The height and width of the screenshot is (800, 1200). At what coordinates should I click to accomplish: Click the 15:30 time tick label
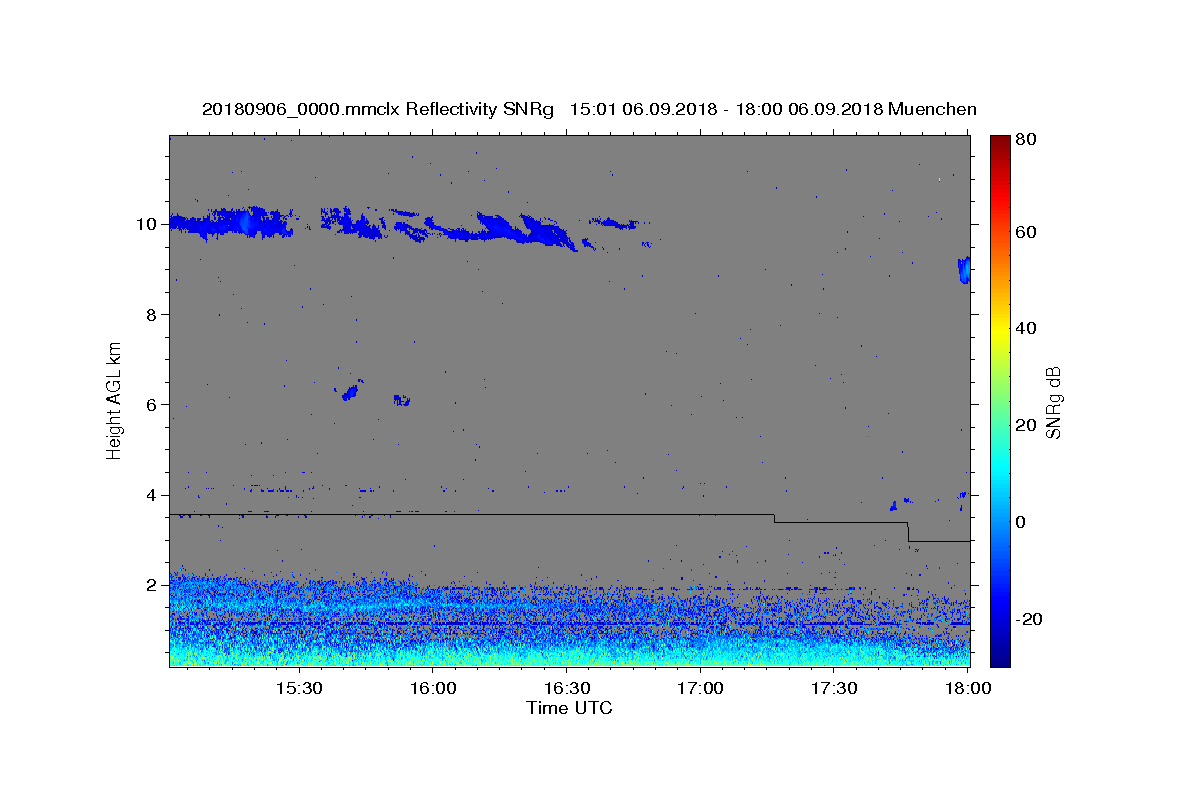(x=298, y=689)
